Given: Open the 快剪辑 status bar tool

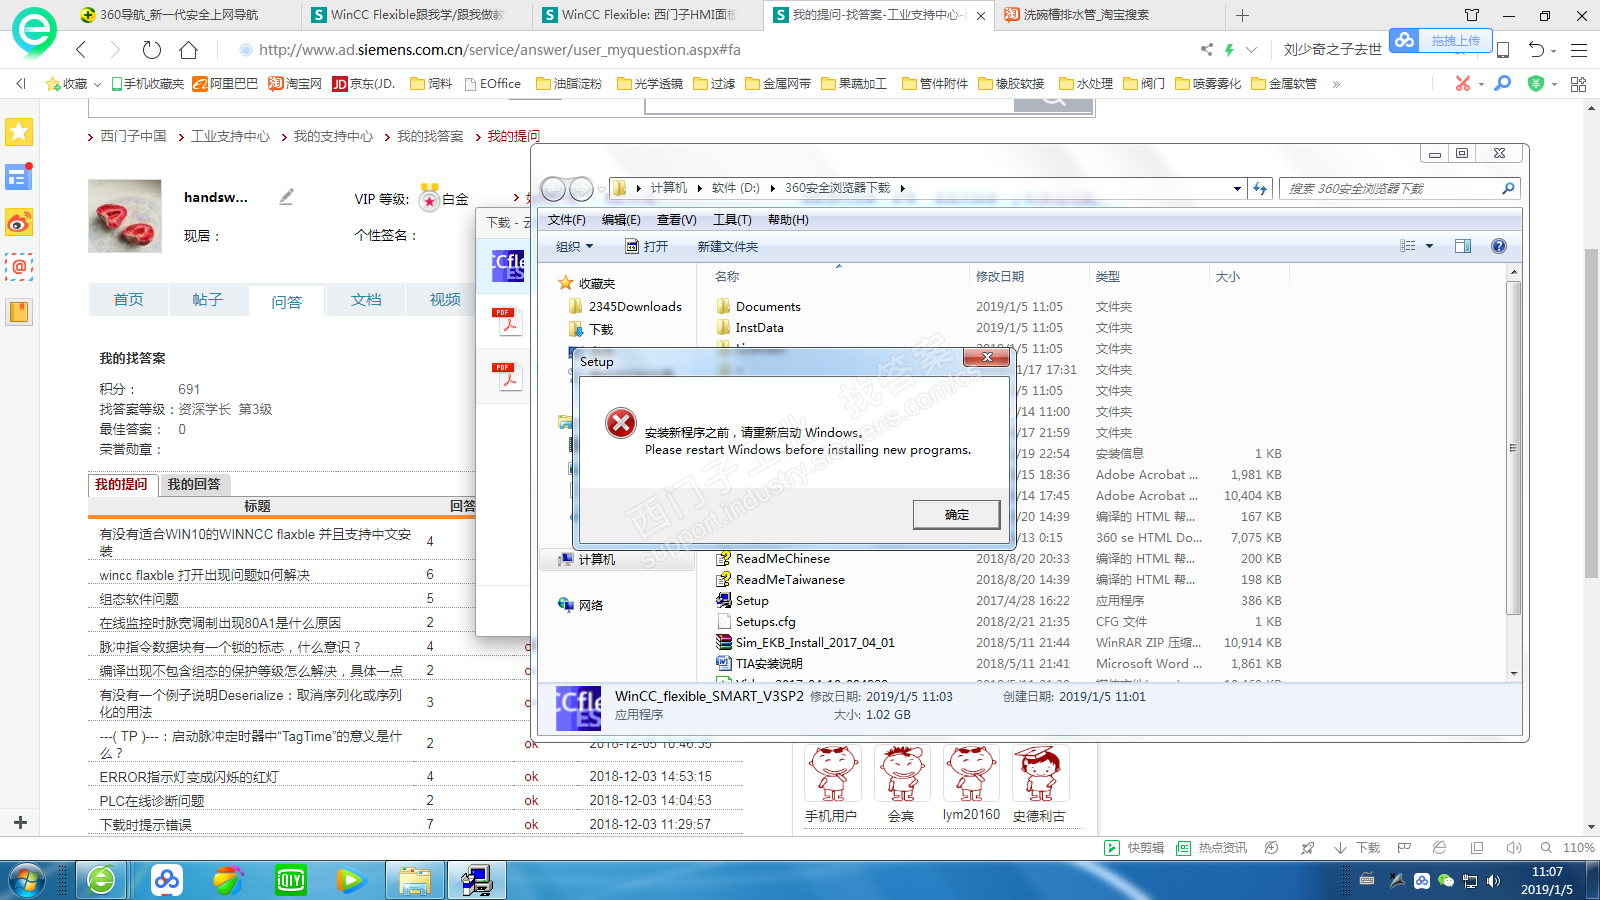Looking at the screenshot, I should [x=1134, y=848].
